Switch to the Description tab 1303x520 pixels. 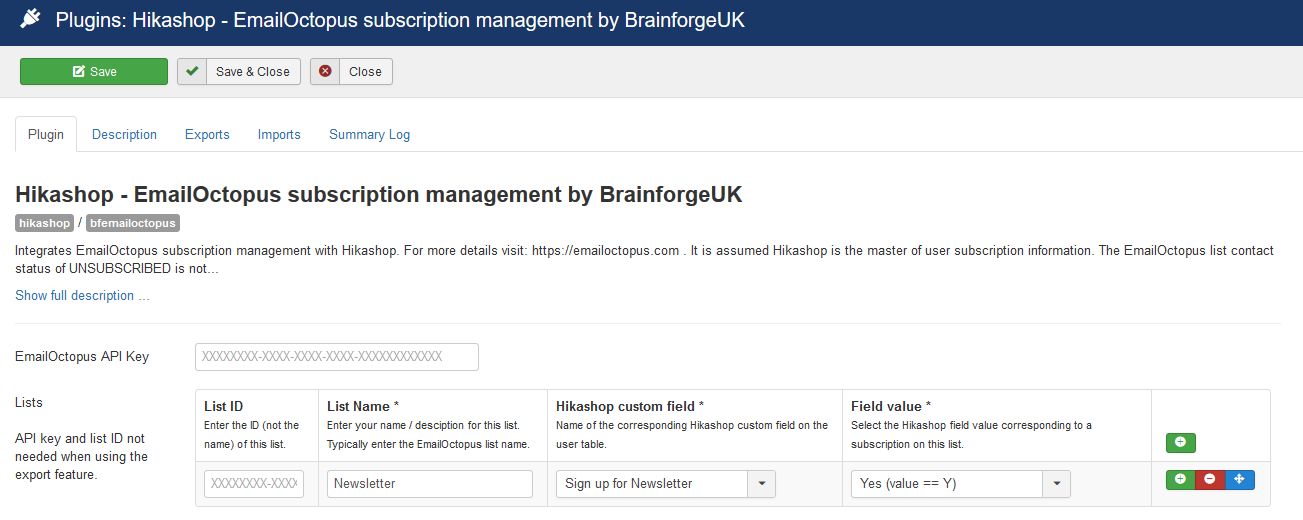point(124,134)
